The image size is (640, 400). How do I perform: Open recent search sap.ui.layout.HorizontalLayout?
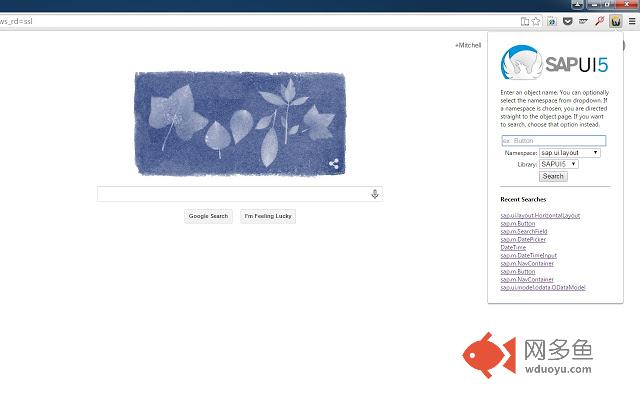540,216
